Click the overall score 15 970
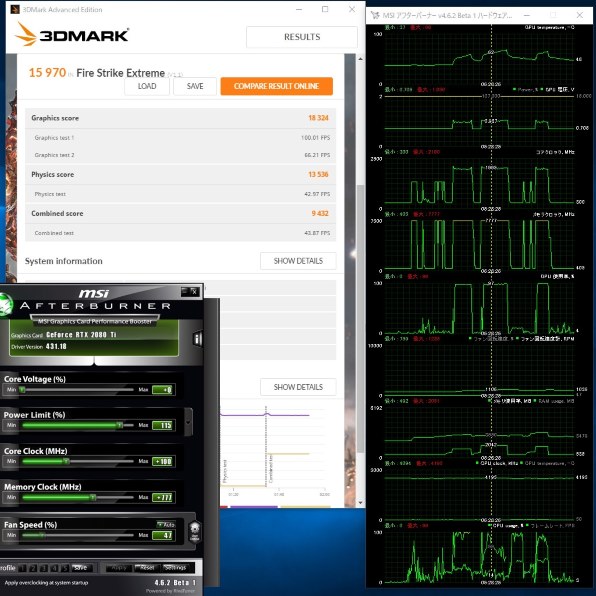The height and width of the screenshot is (596, 596). point(47,73)
